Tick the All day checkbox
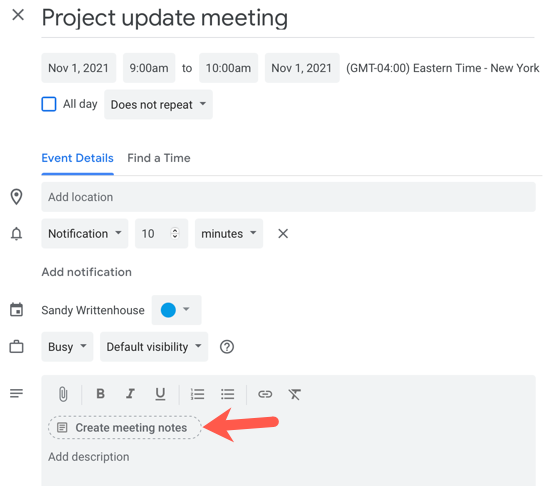Screen dimensions: 546x486 click(x=49, y=104)
